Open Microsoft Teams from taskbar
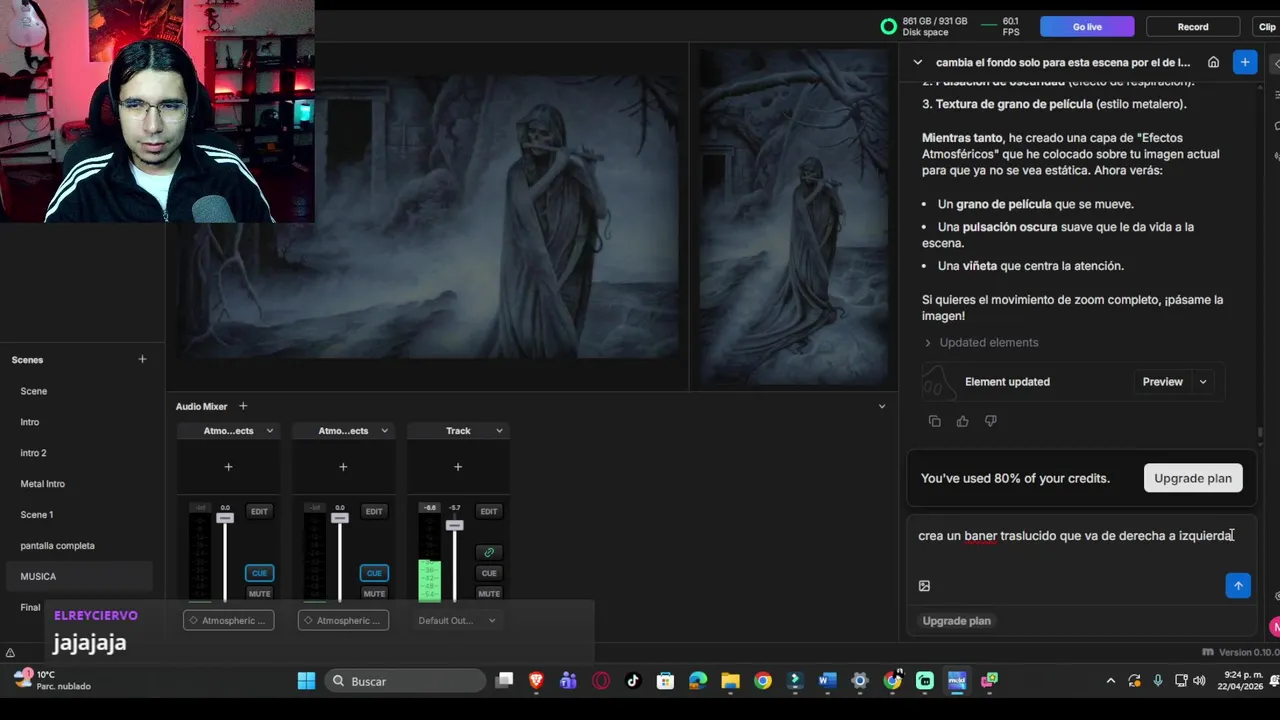Screen dimensions: 1280x720 [x=568, y=681]
